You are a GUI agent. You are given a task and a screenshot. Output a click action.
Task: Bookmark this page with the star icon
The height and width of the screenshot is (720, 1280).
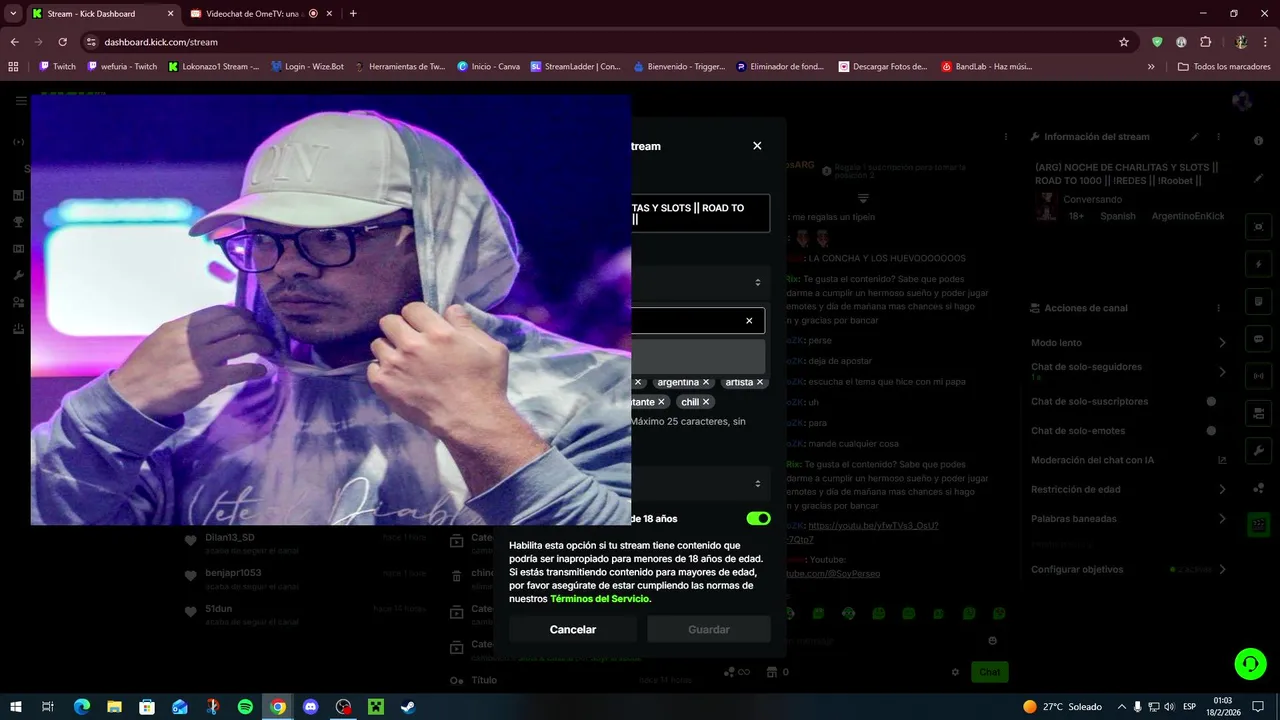(1124, 42)
